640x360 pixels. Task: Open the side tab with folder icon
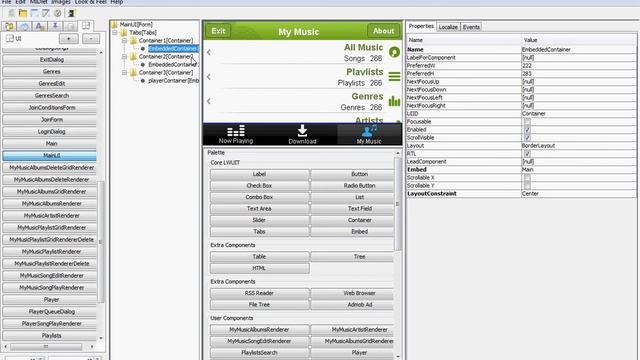click(9, 27)
